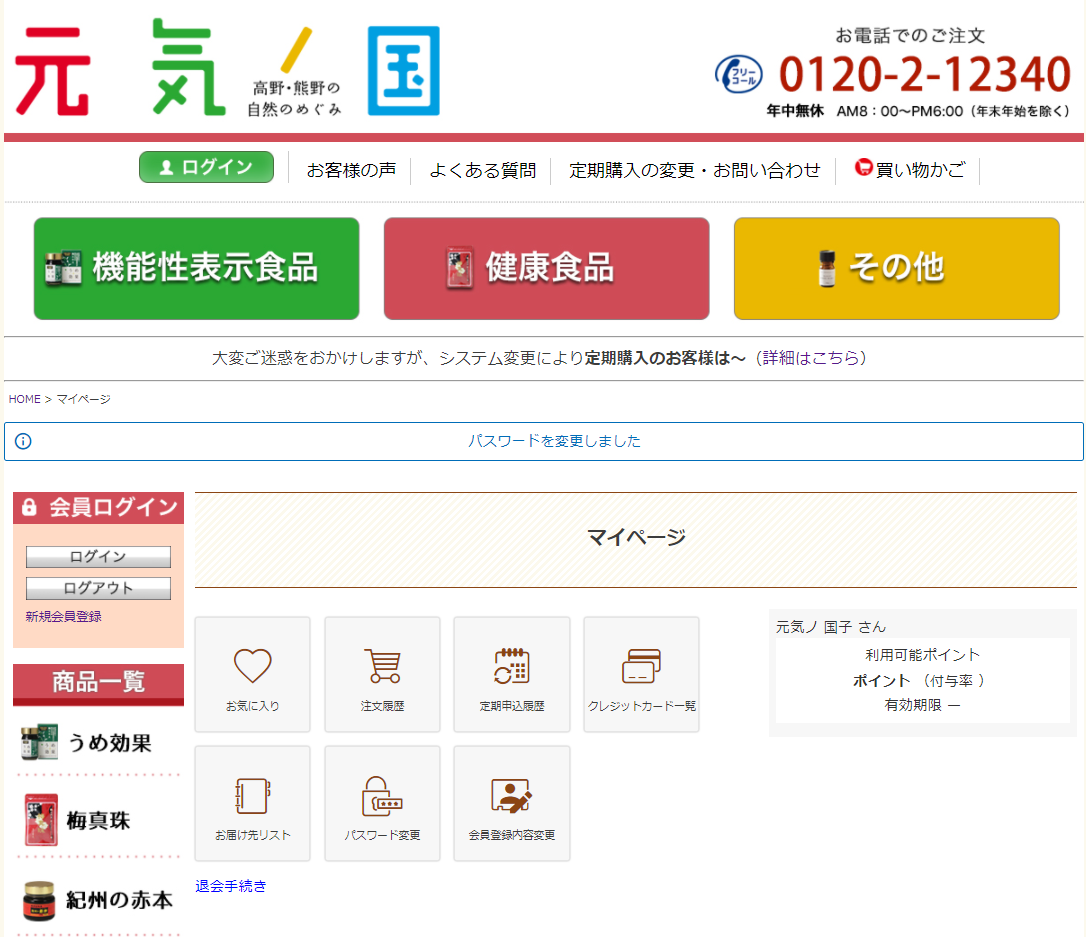Click the クレジットカード一覧 credit card icon
Screen dimensions: 1086x937
(x=641, y=674)
